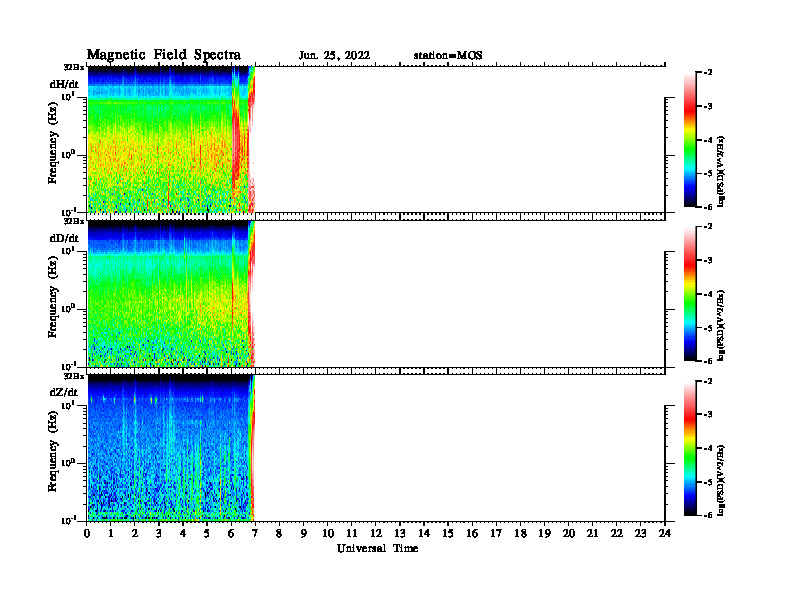
Task: Click the log PSD label of dH/dt color bar
Action: click(721, 171)
